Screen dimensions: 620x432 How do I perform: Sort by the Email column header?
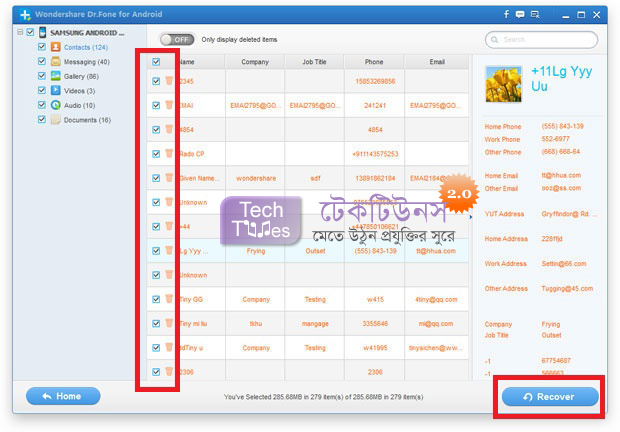[x=437, y=62]
